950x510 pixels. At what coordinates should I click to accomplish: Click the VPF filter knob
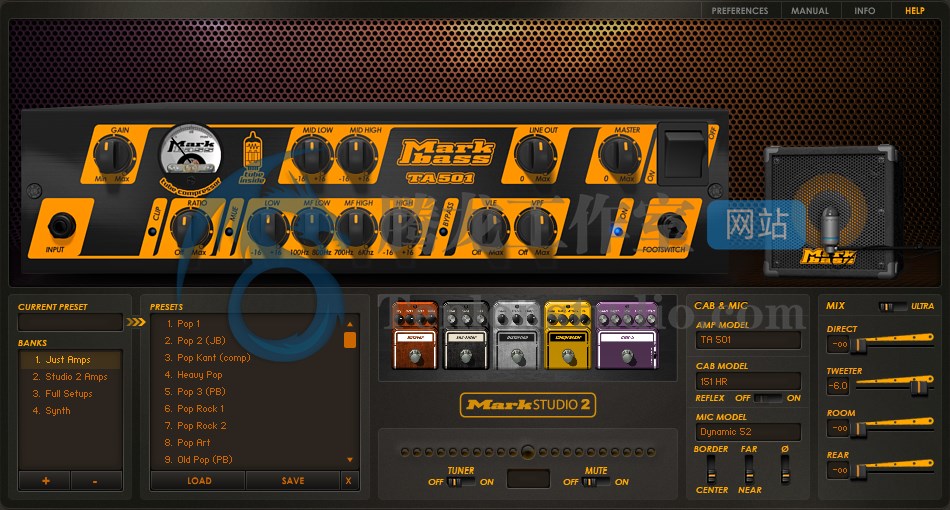535,228
